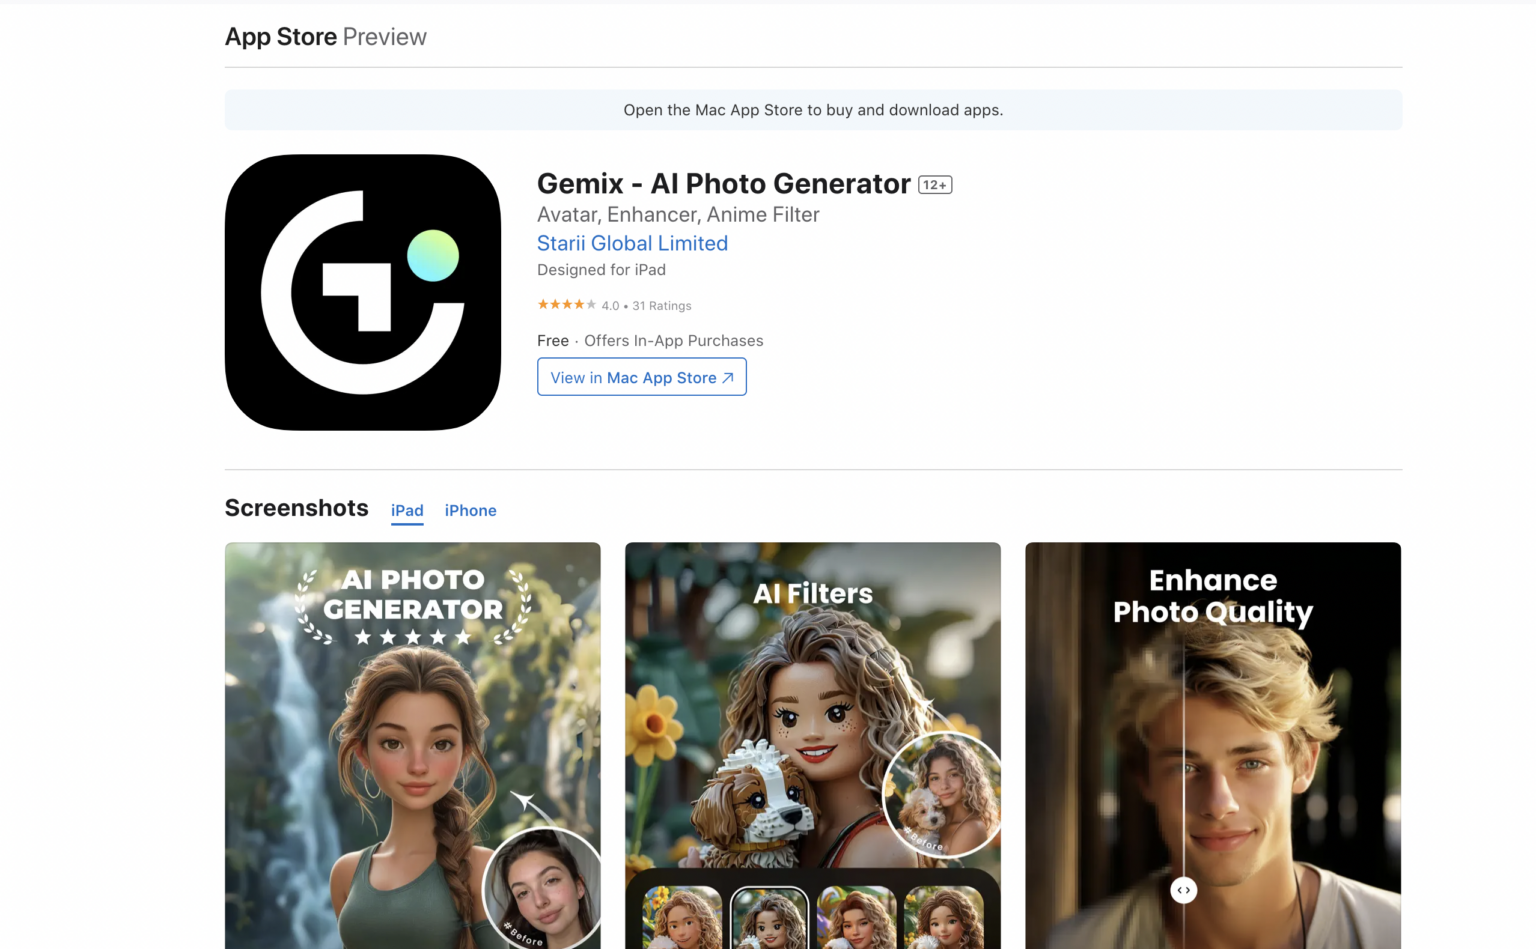Click the star rating showing 4.0
Image resolution: width=1536 pixels, height=949 pixels.
[566, 304]
